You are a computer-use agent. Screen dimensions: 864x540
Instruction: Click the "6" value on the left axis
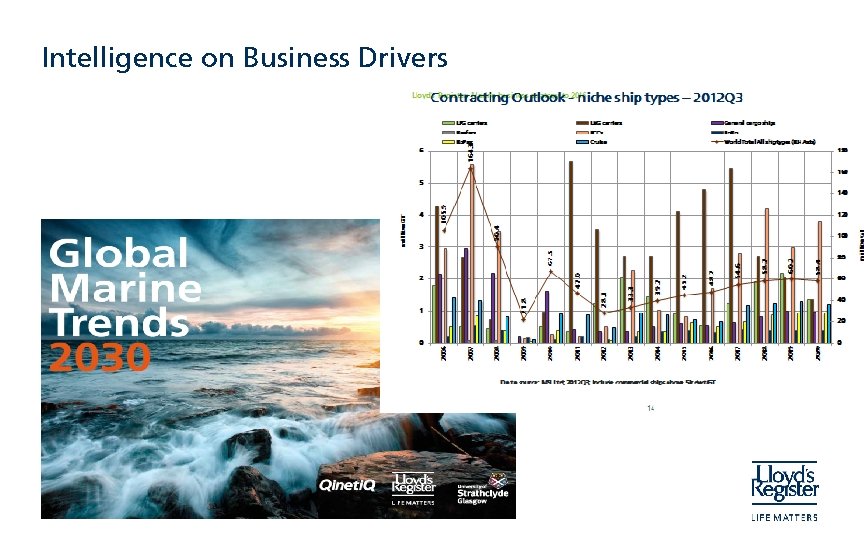(x=422, y=150)
